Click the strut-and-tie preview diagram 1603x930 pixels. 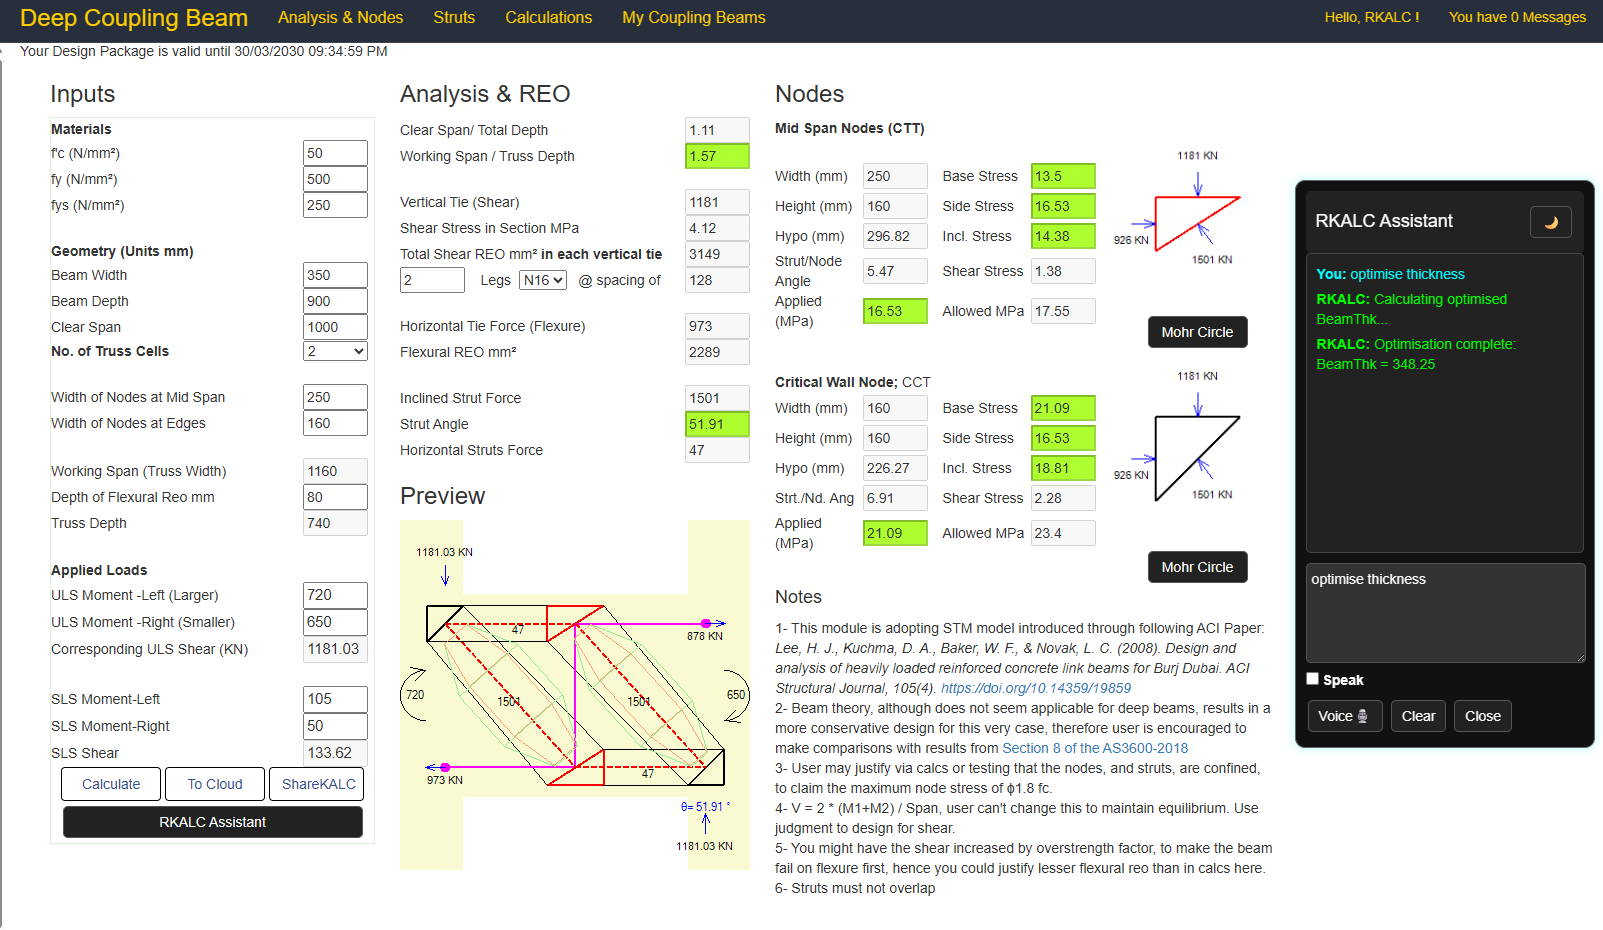pos(574,695)
